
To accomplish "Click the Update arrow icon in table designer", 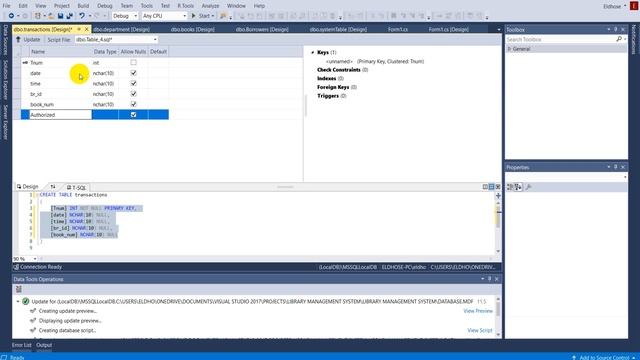I will 18,40.
